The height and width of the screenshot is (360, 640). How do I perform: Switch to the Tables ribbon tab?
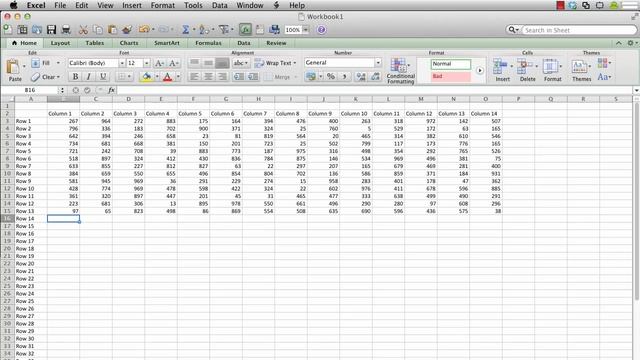point(94,43)
